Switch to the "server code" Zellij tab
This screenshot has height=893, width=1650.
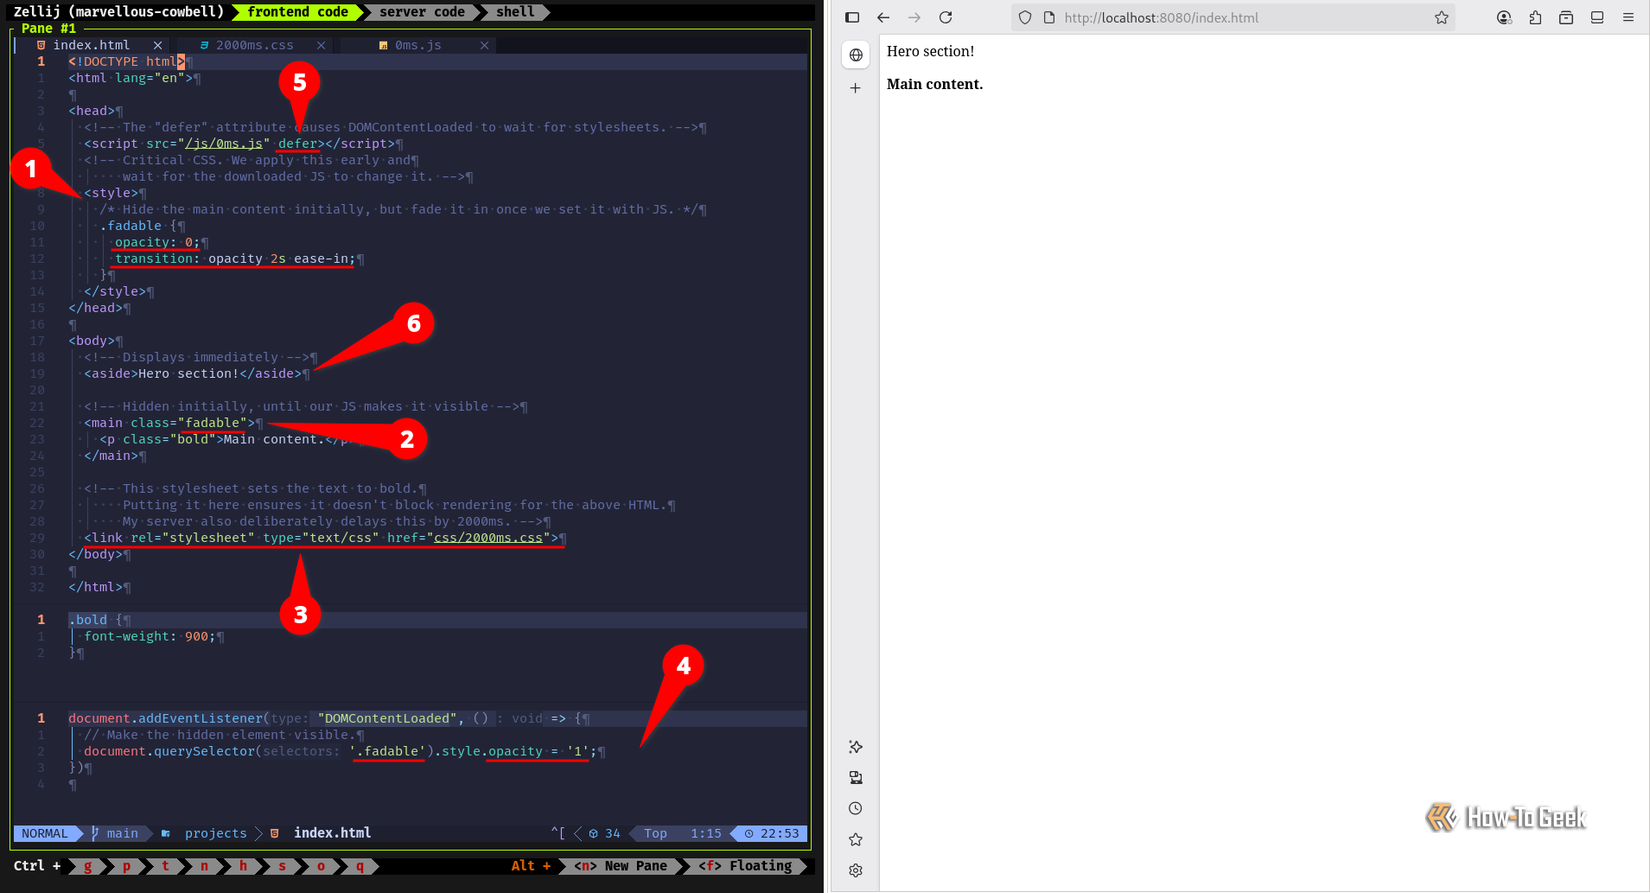pos(421,12)
